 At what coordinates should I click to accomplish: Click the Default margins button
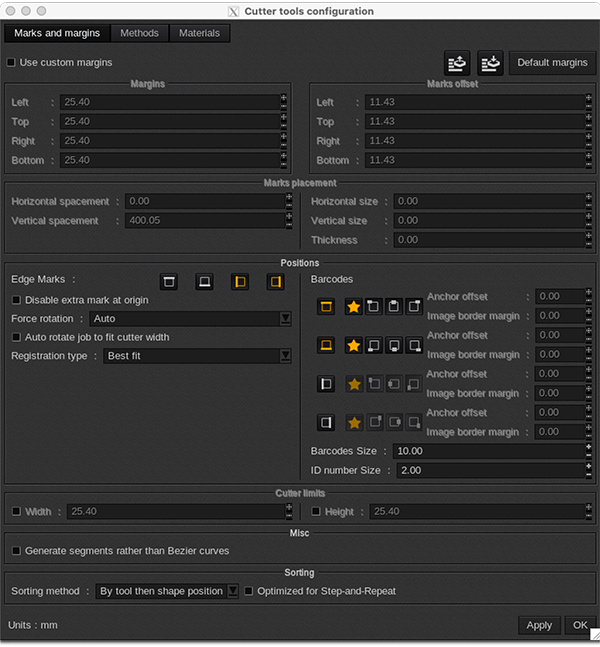coord(552,62)
